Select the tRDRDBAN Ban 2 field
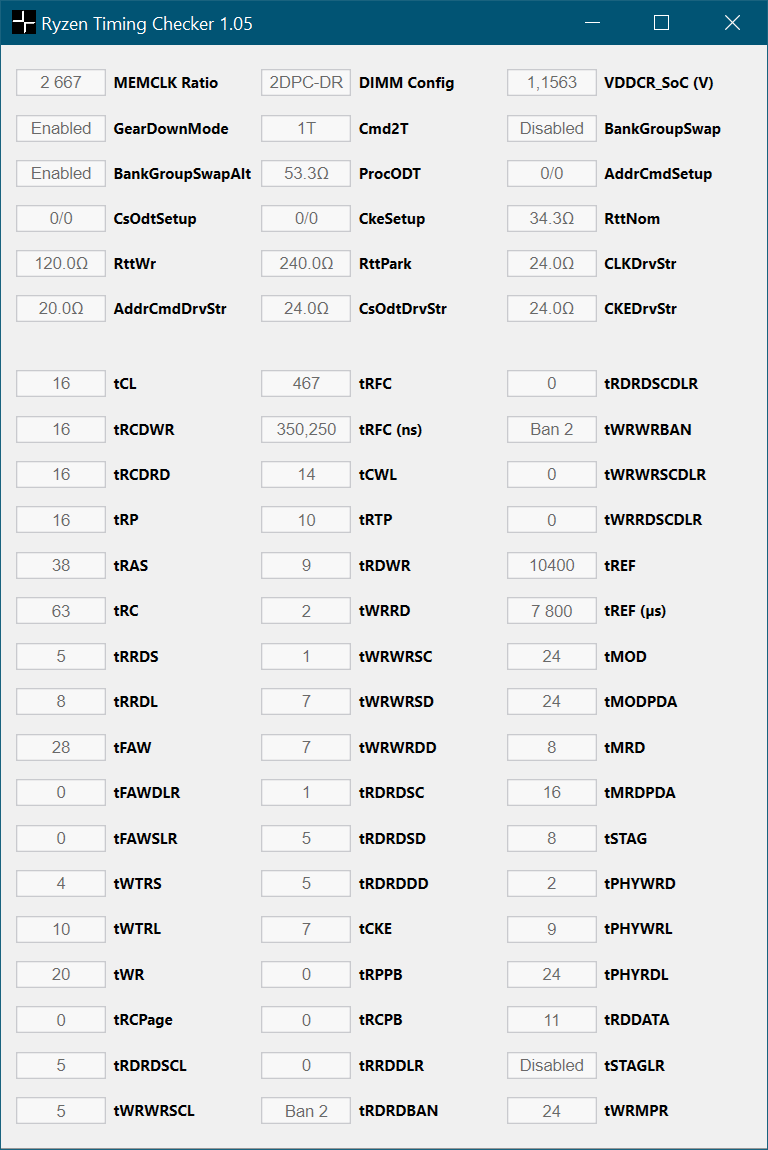Image resolution: width=768 pixels, height=1150 pixels. pyautogui.click(x=306, y=1111)
